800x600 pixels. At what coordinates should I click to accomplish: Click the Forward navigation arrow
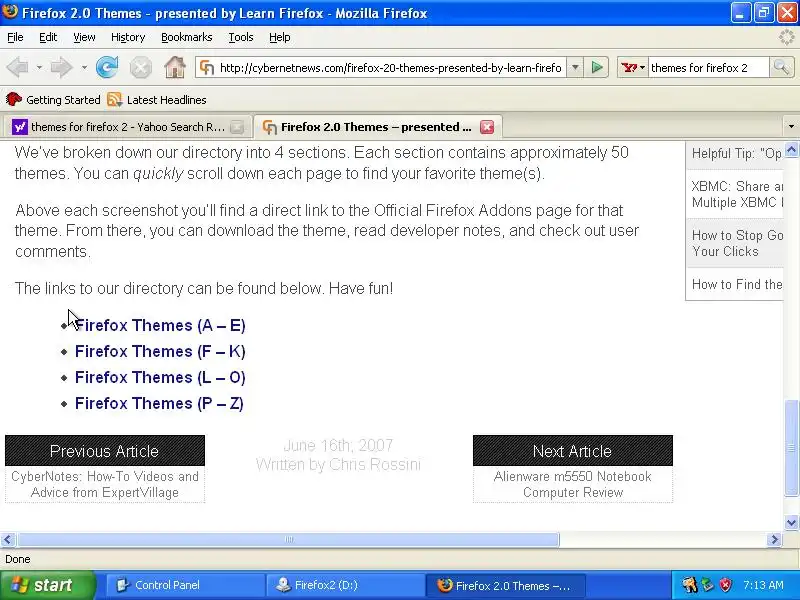pyautogui.click(x=61, y=67)
